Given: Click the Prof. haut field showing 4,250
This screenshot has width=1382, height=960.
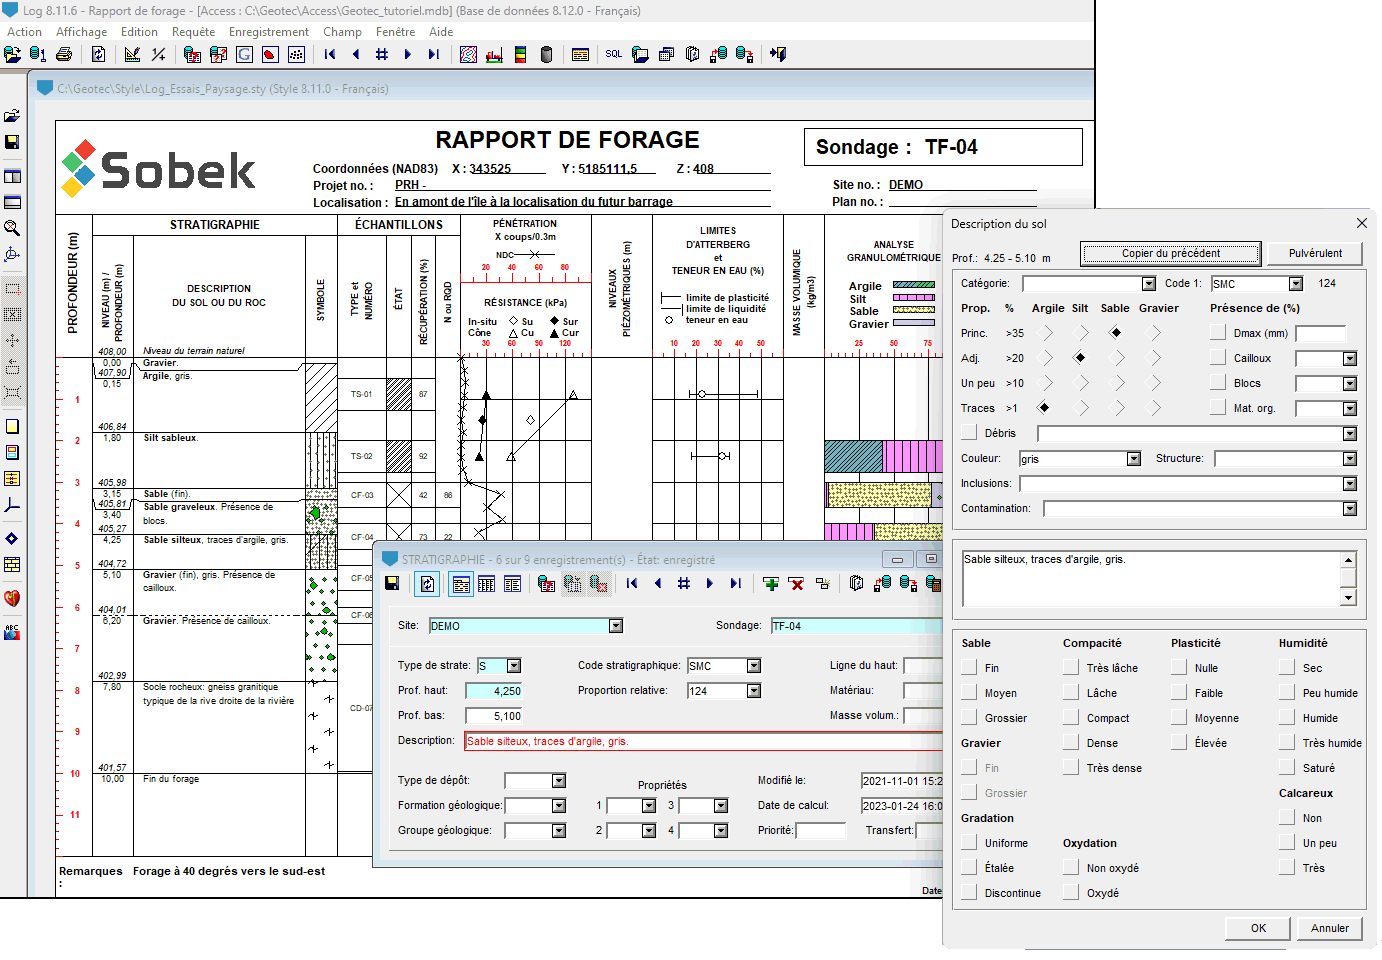Looking at the screenshot, I should 493,691.
